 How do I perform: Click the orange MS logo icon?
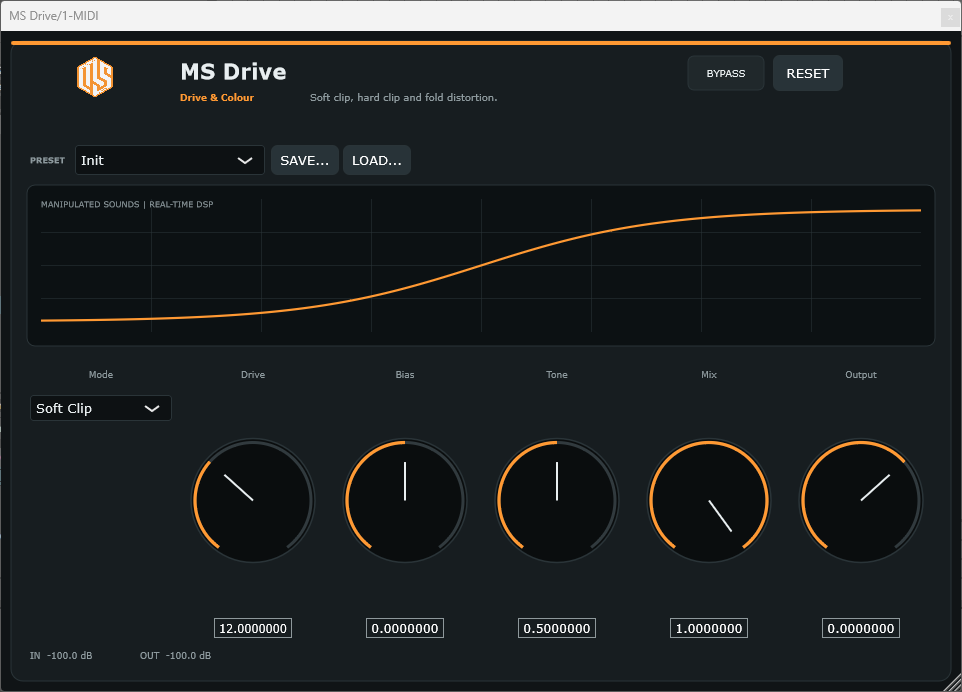point(95,77)
